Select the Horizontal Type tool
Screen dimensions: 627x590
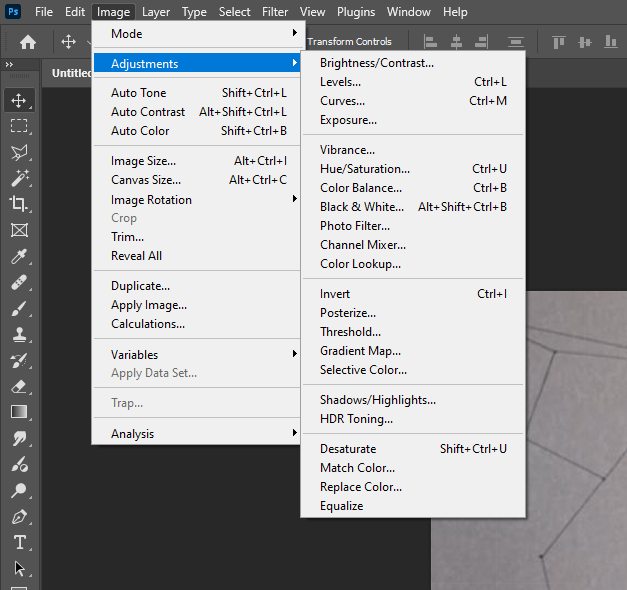coord(20,543)
